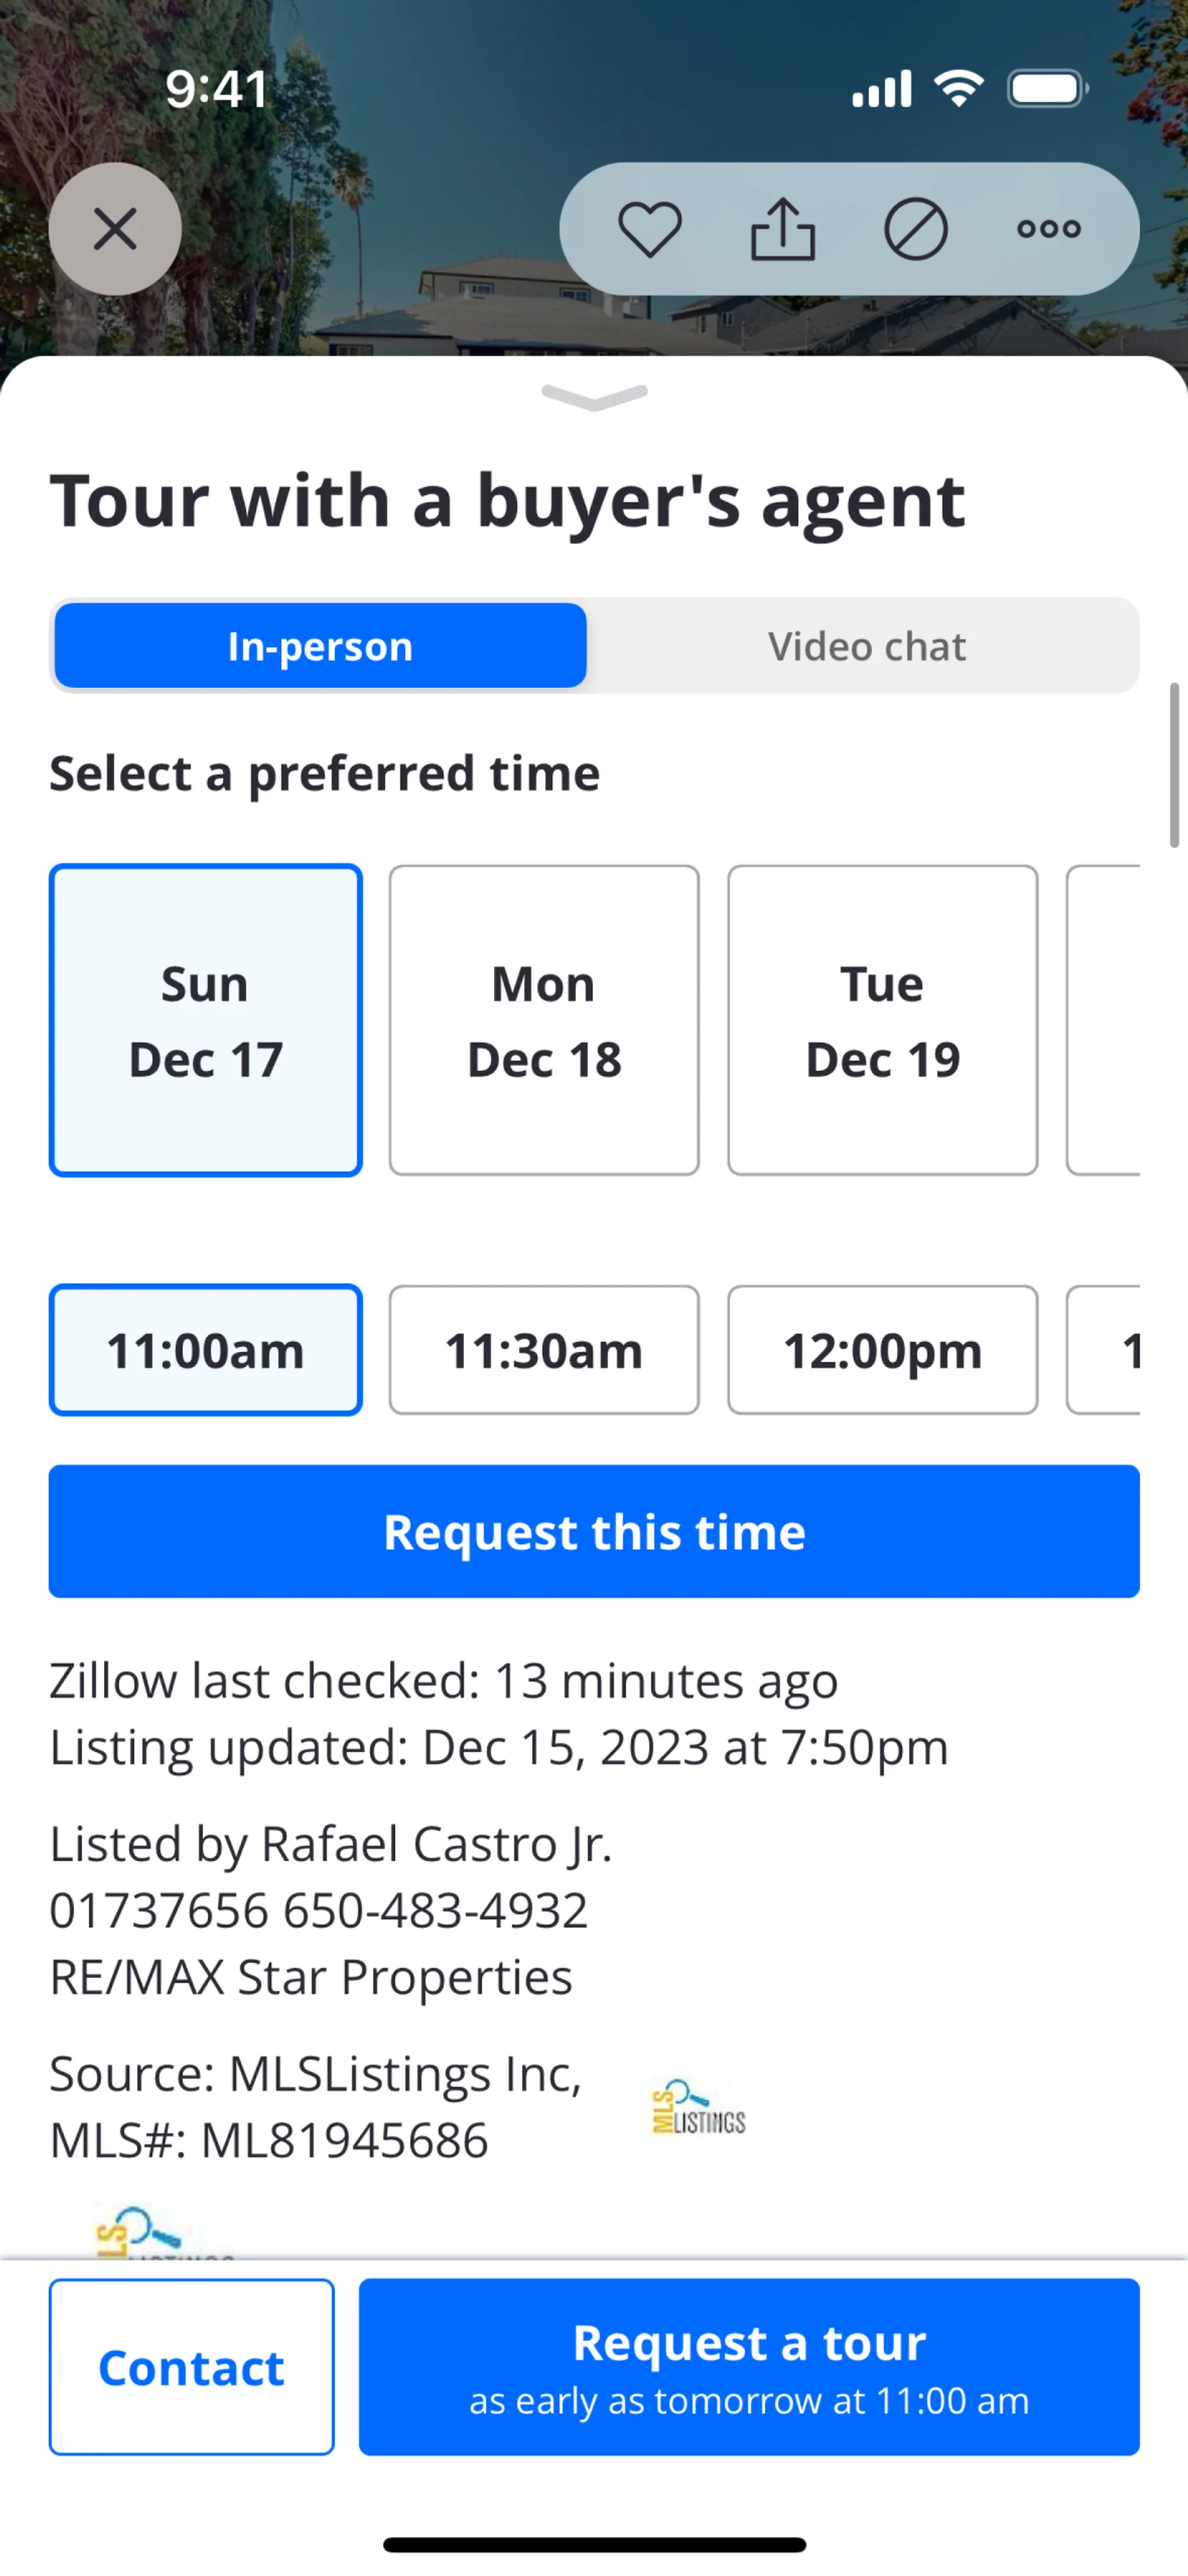The width and height of the screenshot is (1188, 2576).
Task: Choose Mon Dec 18 date option
Action: click(544, 1020)
